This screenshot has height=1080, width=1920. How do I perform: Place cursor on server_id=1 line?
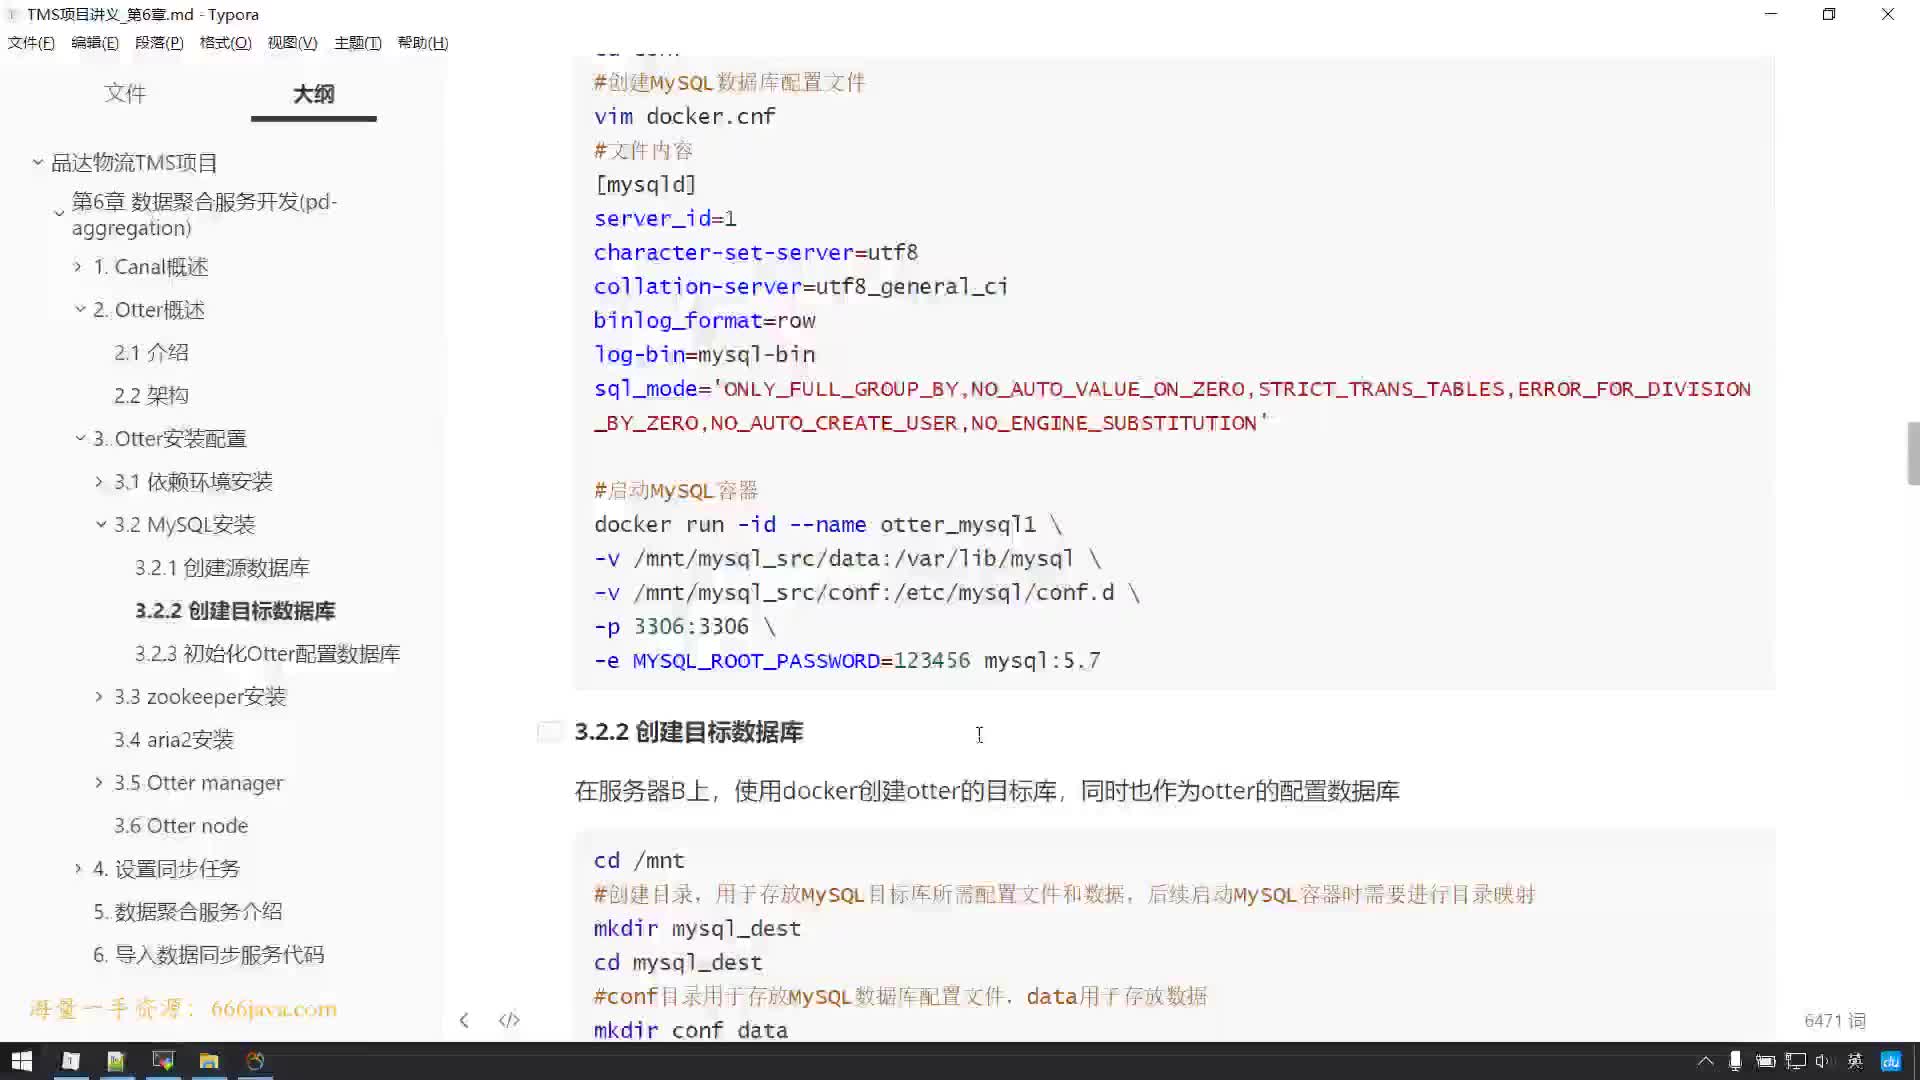665,218
